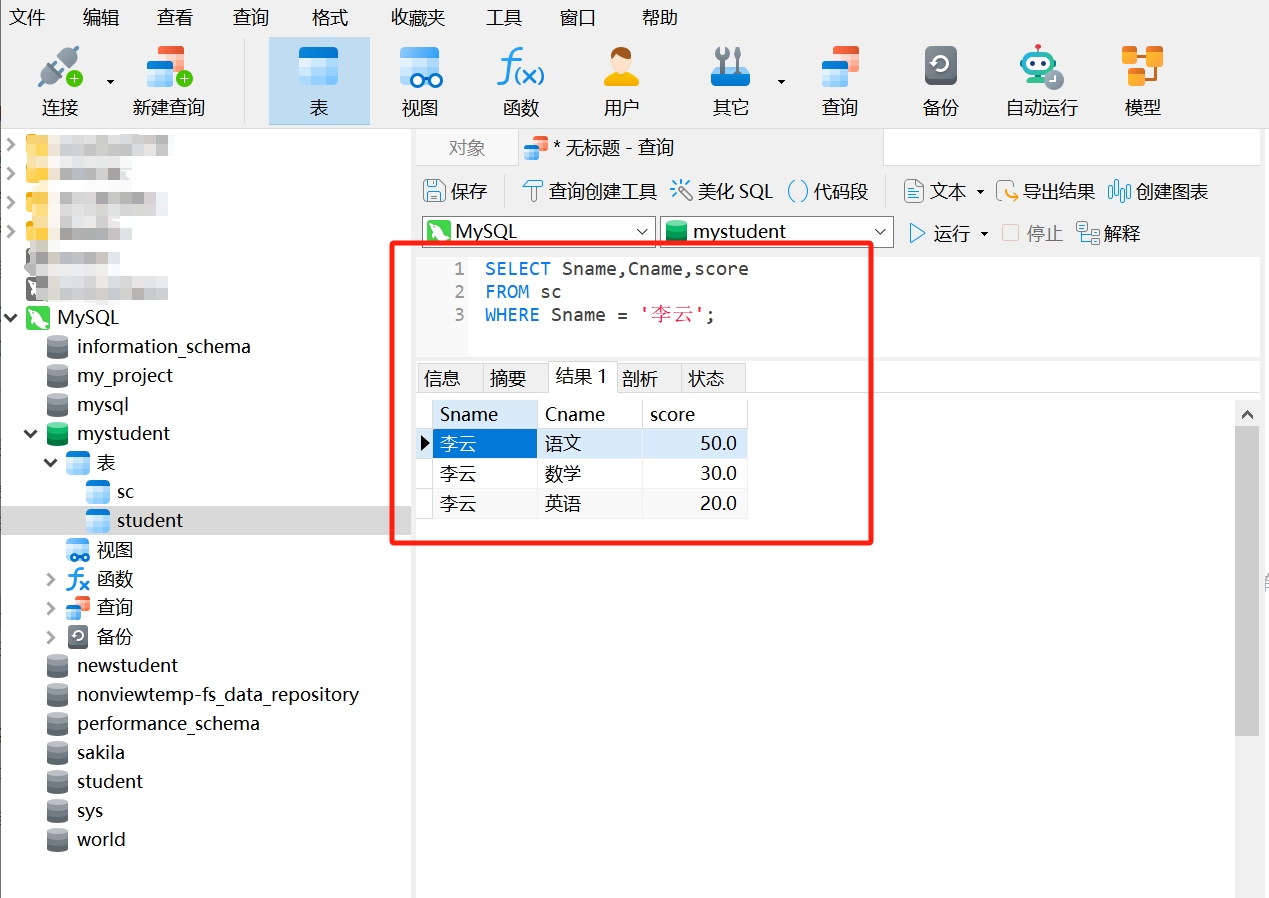This screenshot has height=898, width=1269.
Task: Open the 用户 (Users) management icon
Action: tap(621, 80)
